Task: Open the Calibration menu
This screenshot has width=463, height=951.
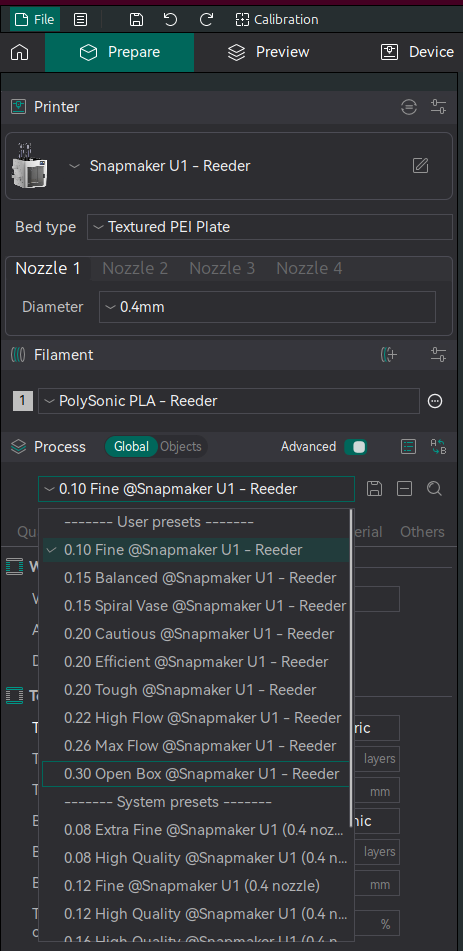Action: coord(277,19)
